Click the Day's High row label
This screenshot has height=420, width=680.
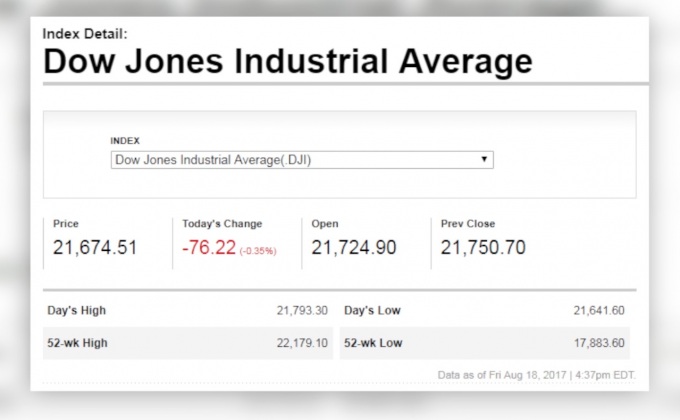pyautogui.click(x=77, y=311)
